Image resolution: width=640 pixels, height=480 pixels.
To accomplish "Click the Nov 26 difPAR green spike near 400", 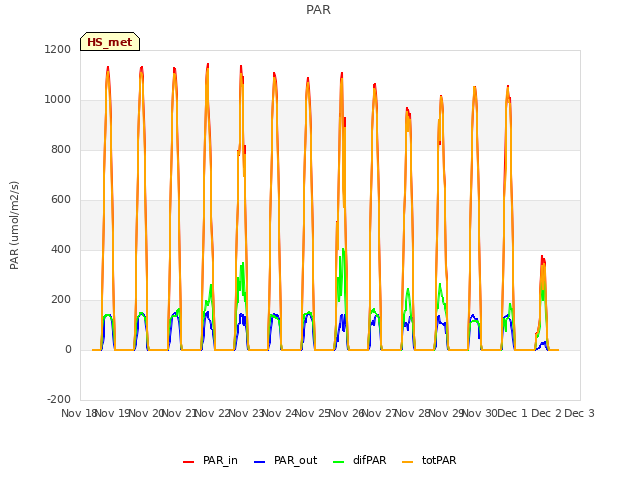I will pos(343,249).
